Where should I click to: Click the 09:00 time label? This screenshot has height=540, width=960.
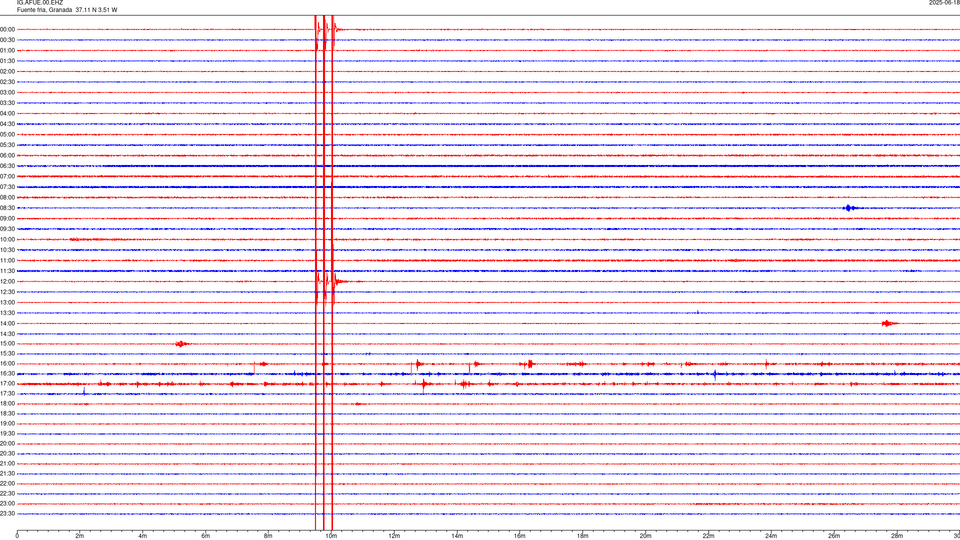8,219
